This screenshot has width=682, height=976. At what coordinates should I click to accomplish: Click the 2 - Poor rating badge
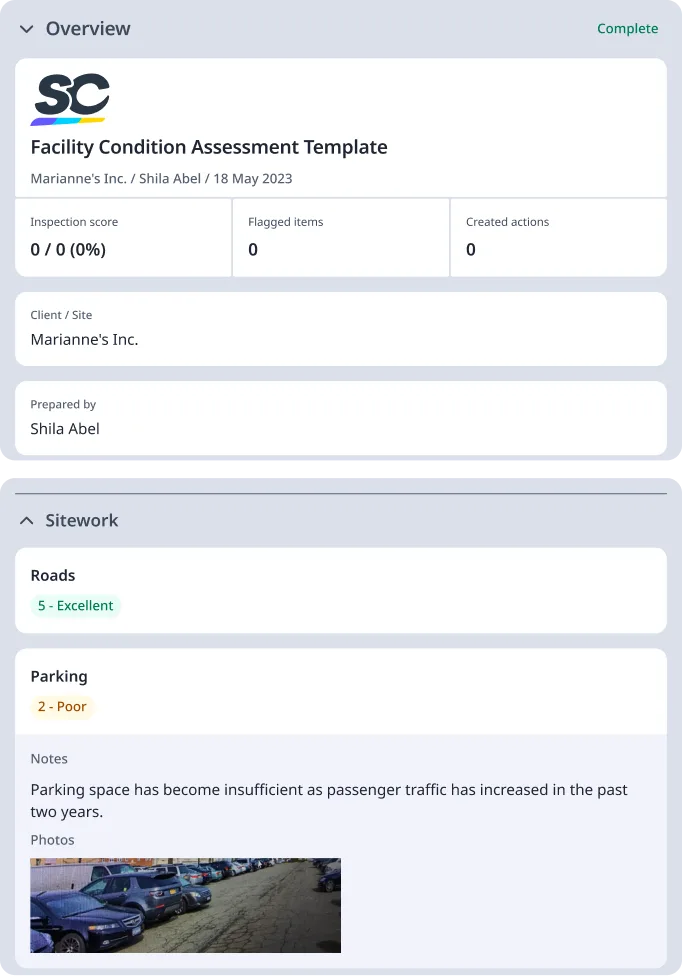click(62, 707)
